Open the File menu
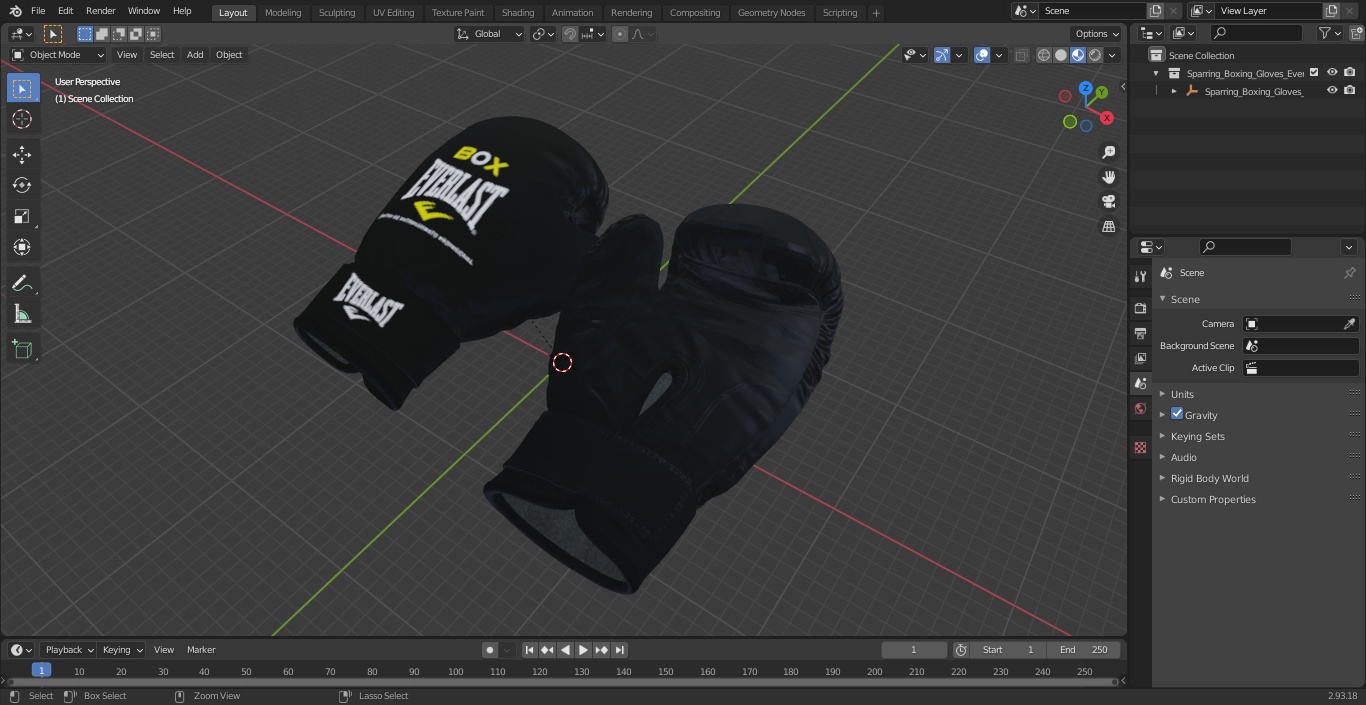 [x=38, y=11]
